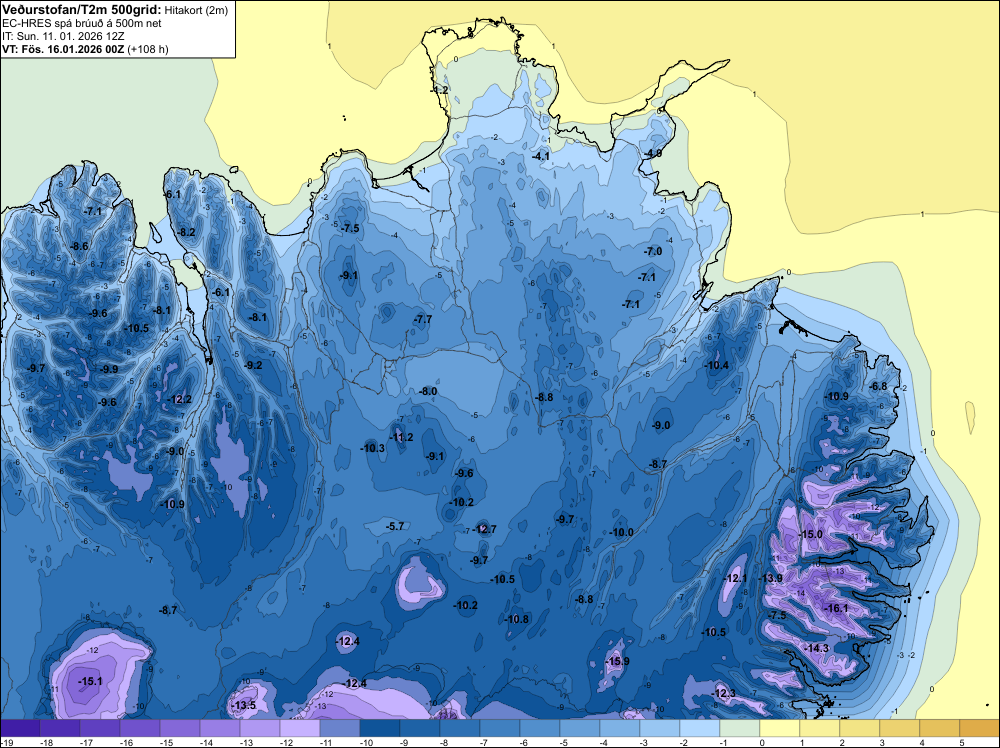Click the 'EC-HRES spá brúuð á 500m net' line
Image resolution: width=1000 pixels, height=748 pixels.
[x=82, y=24]
